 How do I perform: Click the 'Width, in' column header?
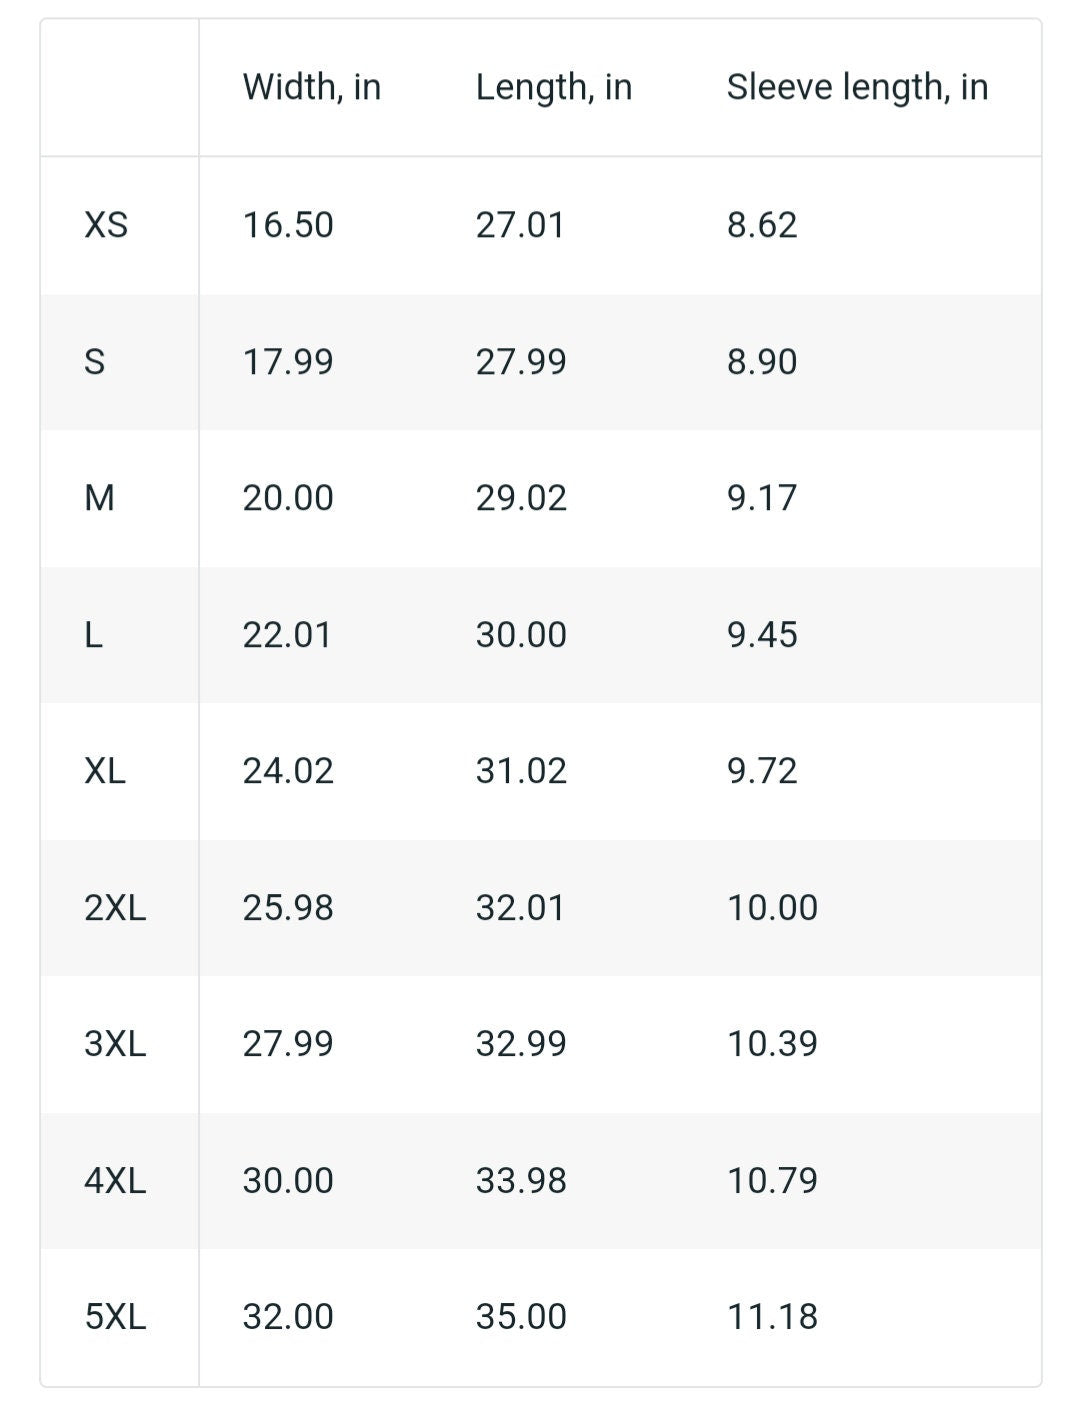[312, 87]
